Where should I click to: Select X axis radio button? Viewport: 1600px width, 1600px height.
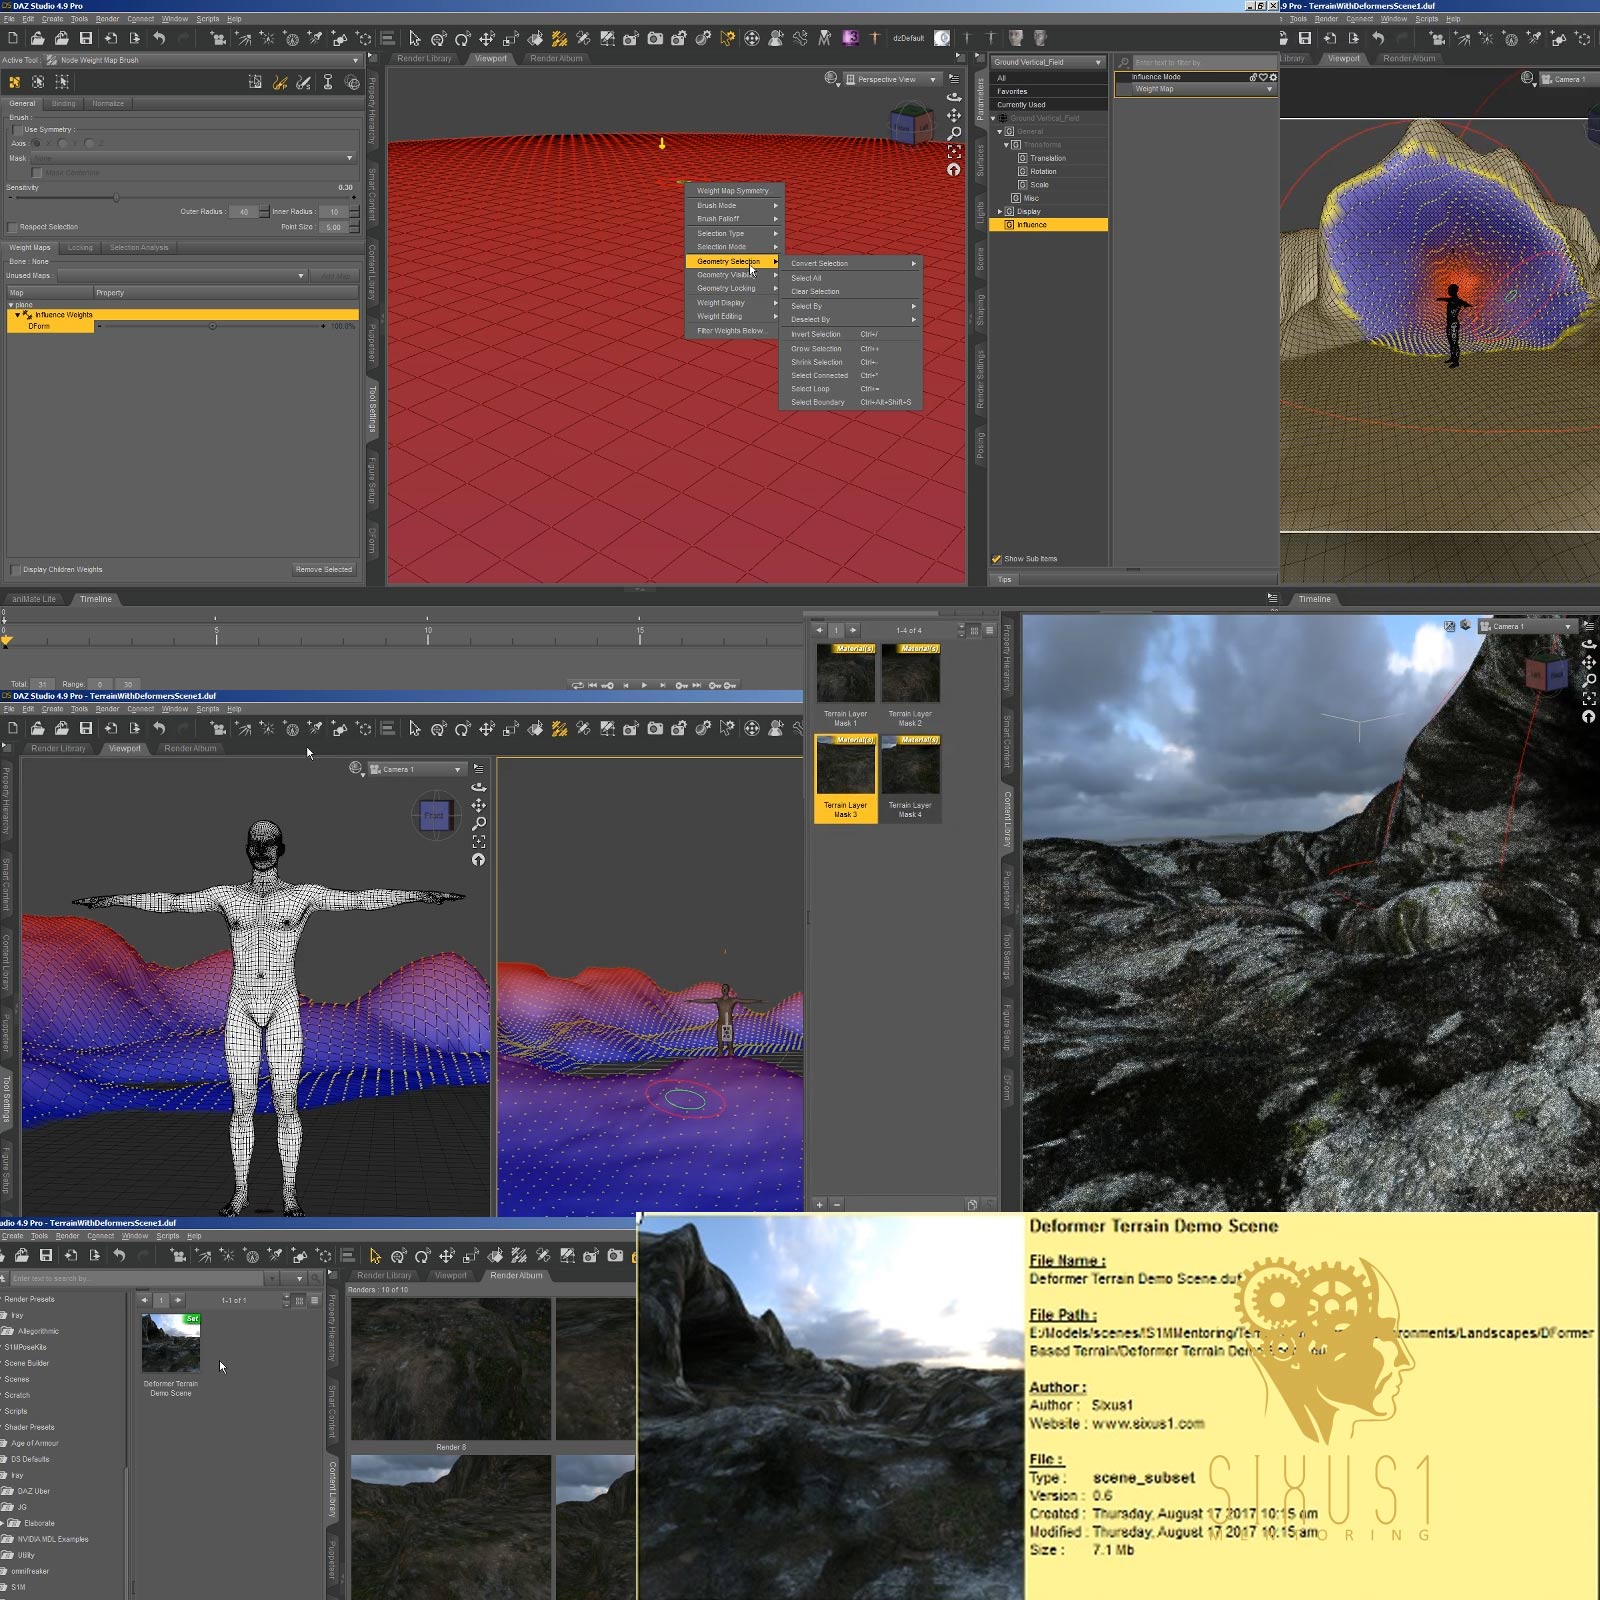(x=36, y=143)
